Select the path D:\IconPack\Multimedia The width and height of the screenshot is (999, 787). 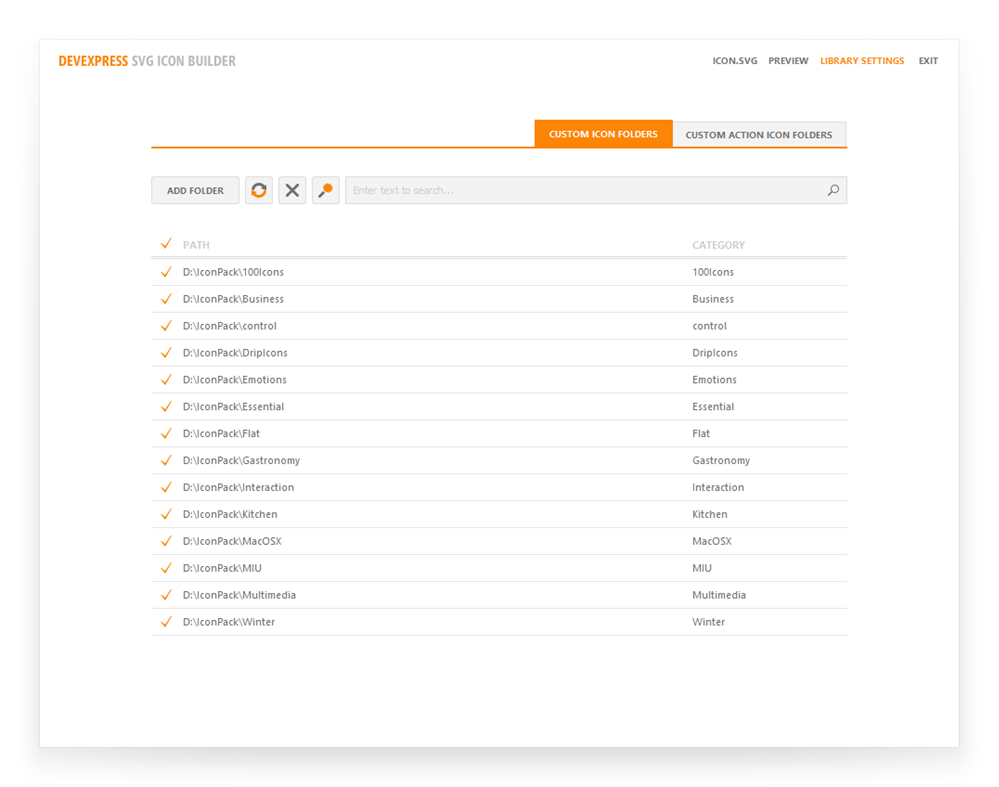tap(239, 595)
